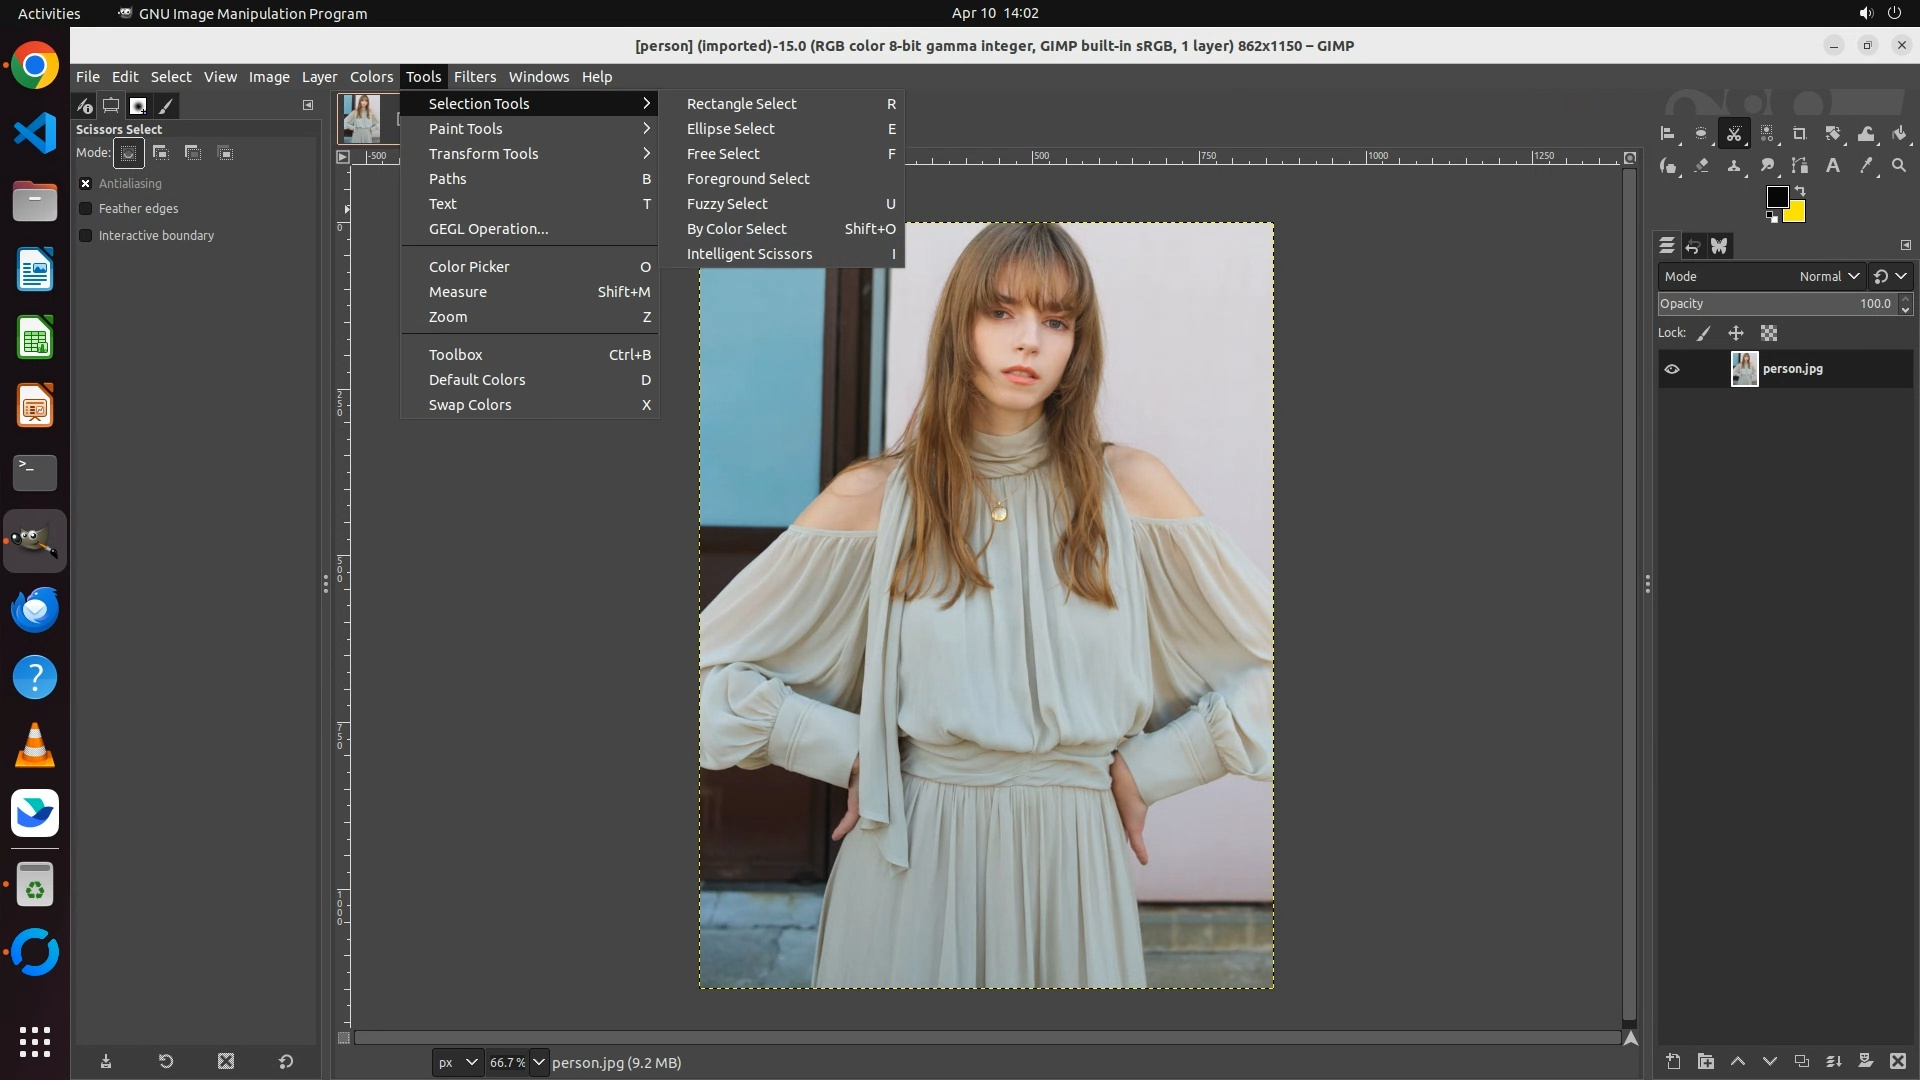Hide the person.jpg layer eye
The height and width of the screenshot is (1080, 1920).
tap(1672, 369)
